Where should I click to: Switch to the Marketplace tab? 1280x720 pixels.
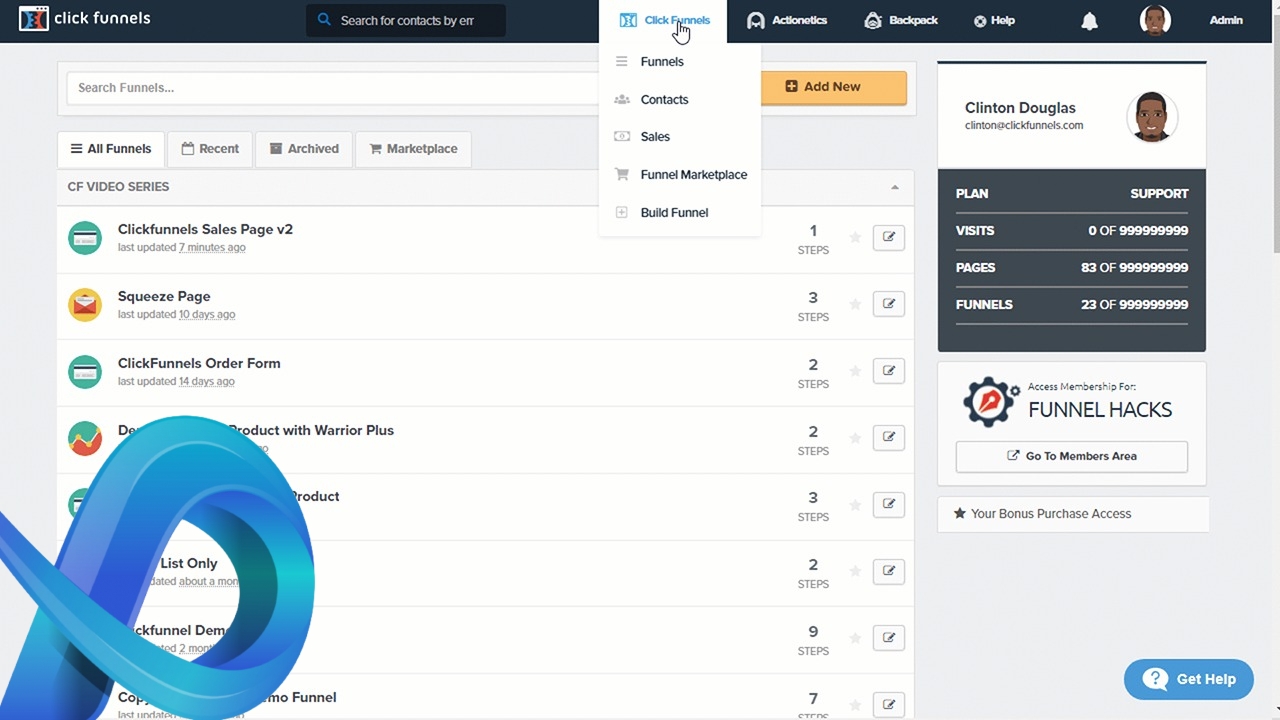pyautogui.click(x=413, y=148)
